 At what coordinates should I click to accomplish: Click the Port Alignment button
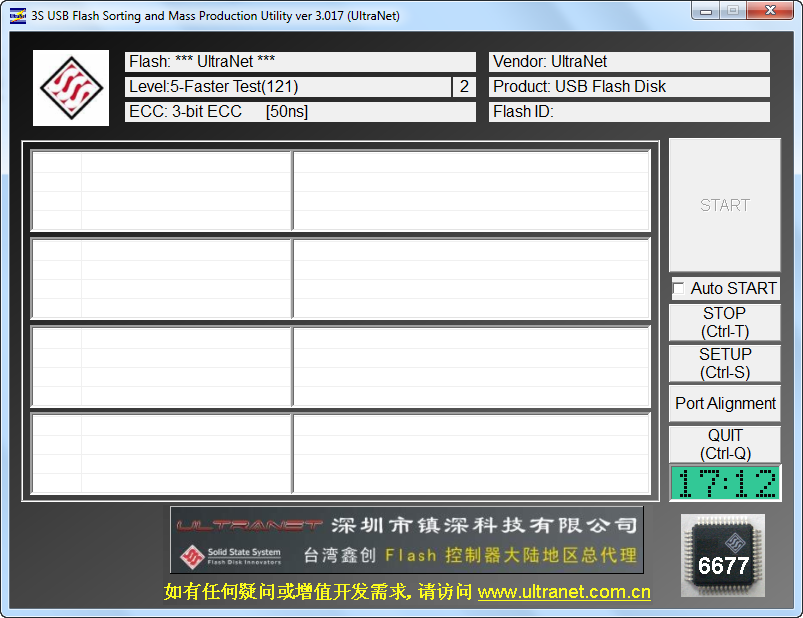coord(725,403)
